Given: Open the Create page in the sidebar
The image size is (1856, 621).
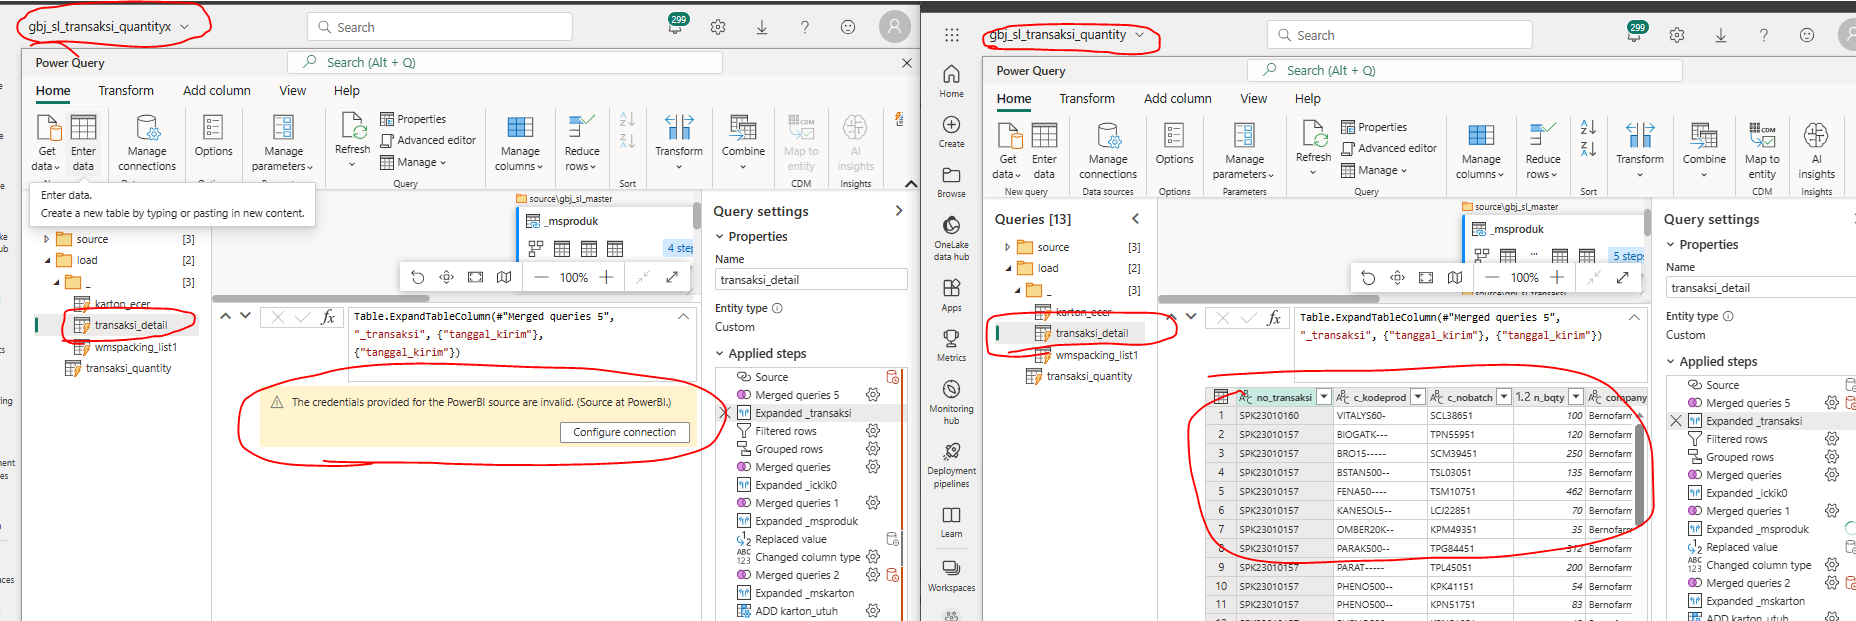Looking at the screenshot, I should [x=951, y=131].
